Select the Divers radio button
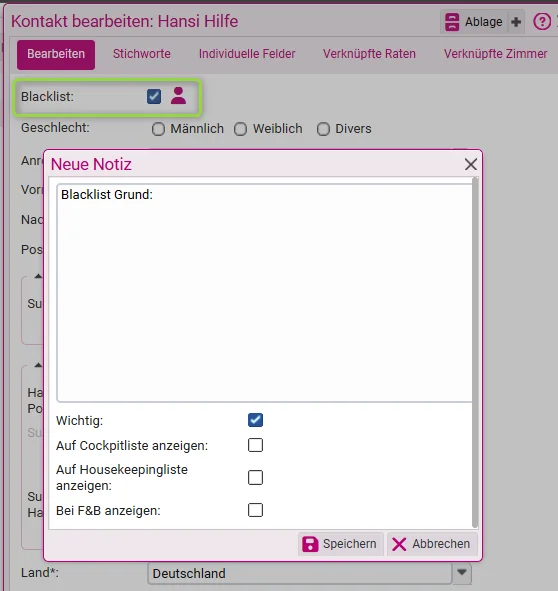 [323, 129]
